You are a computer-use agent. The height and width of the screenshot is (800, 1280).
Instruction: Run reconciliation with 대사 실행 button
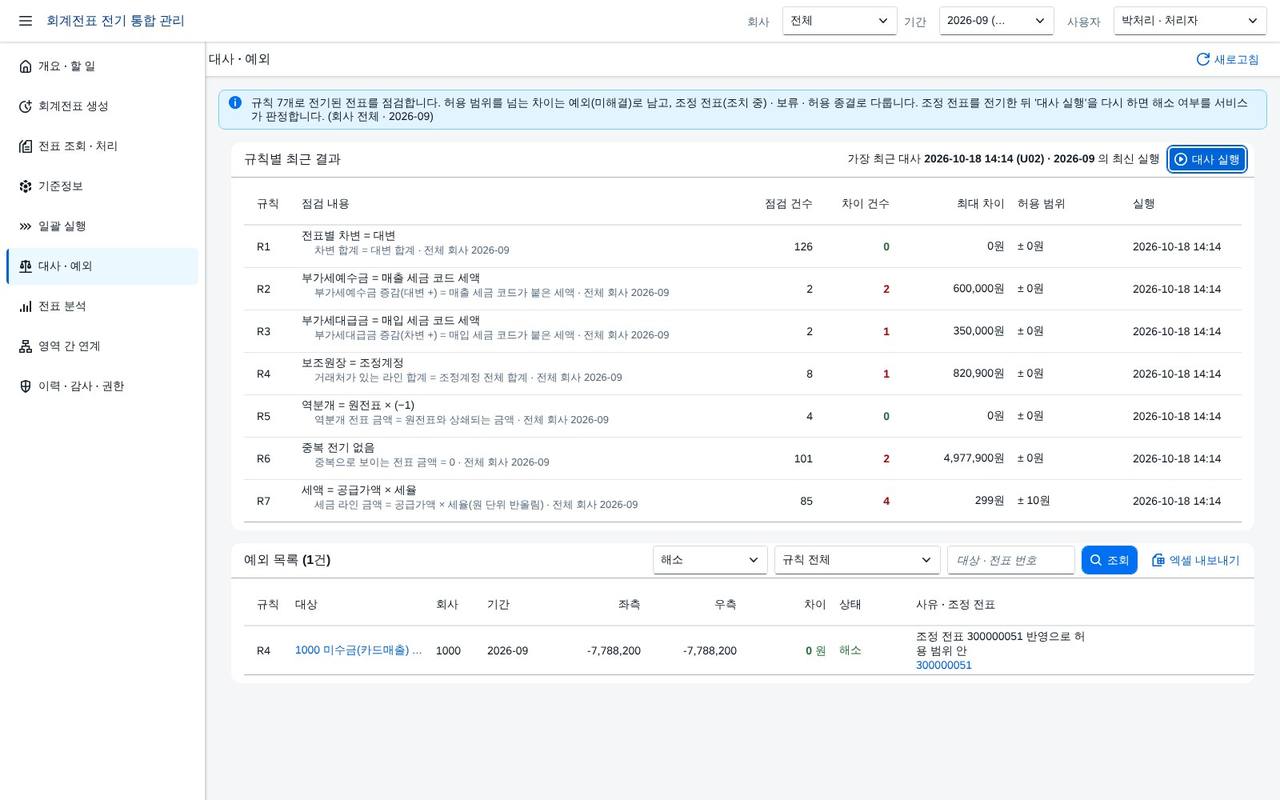coord(1207,159)
